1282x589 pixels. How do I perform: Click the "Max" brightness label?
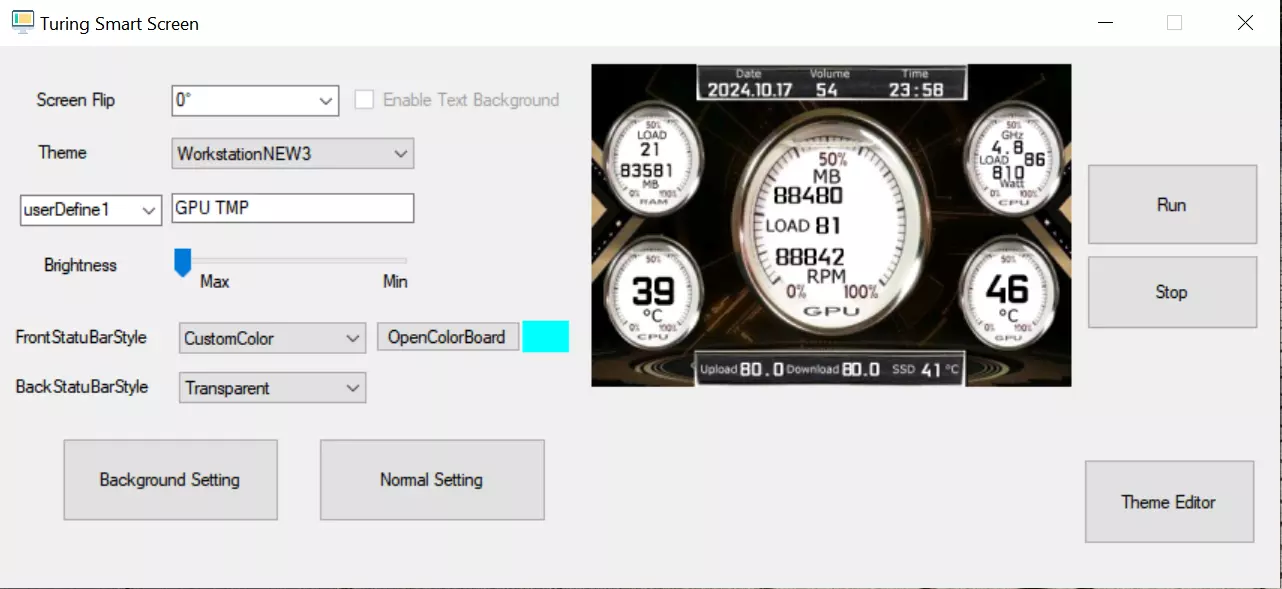tap(215, 282)
